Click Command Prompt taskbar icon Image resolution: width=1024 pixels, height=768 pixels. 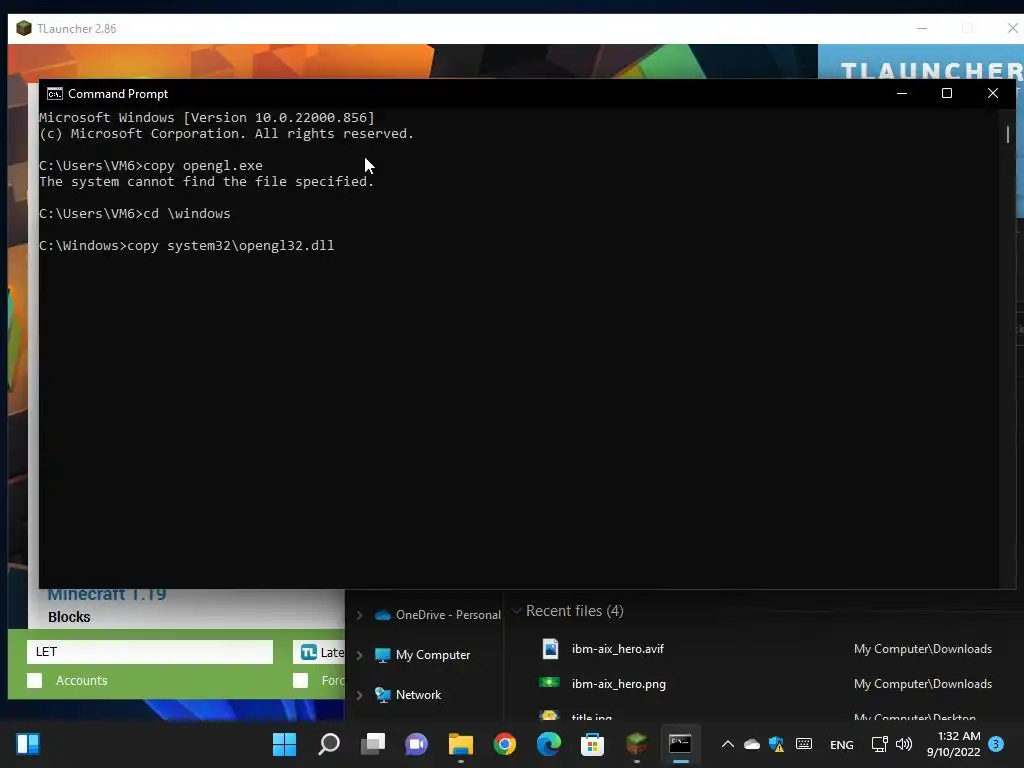[x=680, y=744]
